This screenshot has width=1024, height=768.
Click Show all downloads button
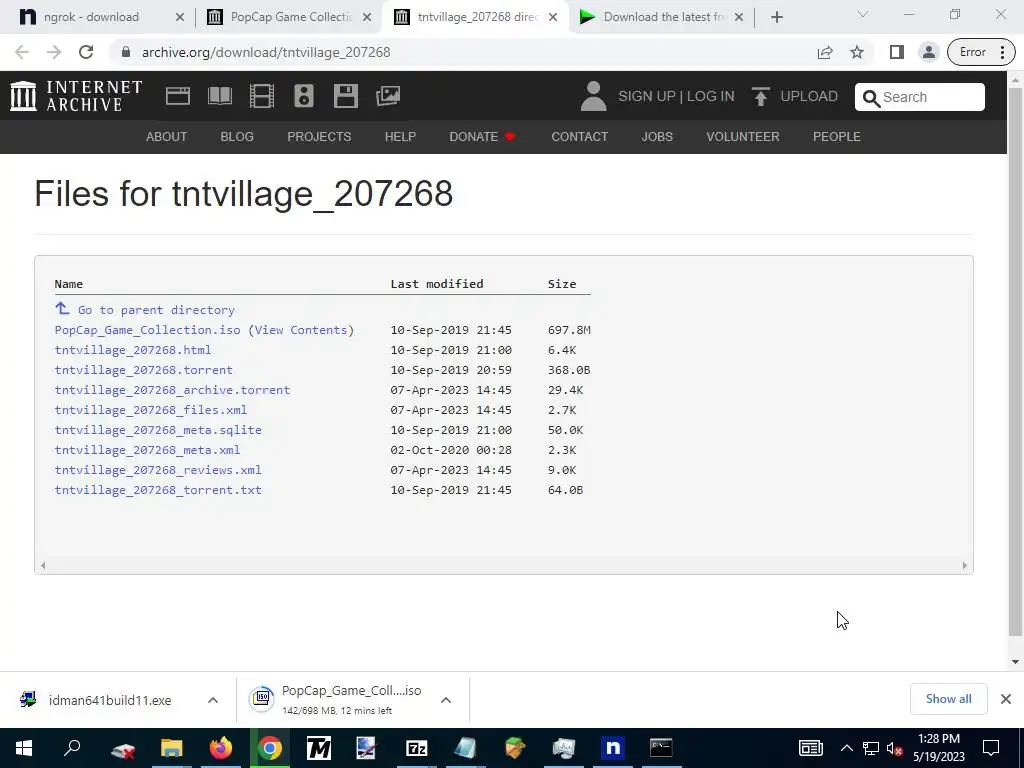(x=948, y=699)
